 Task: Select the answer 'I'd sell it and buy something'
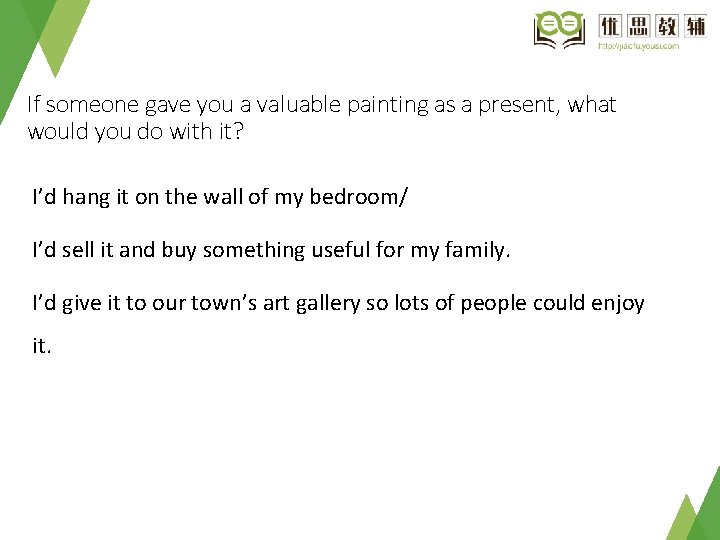point(271,251)
